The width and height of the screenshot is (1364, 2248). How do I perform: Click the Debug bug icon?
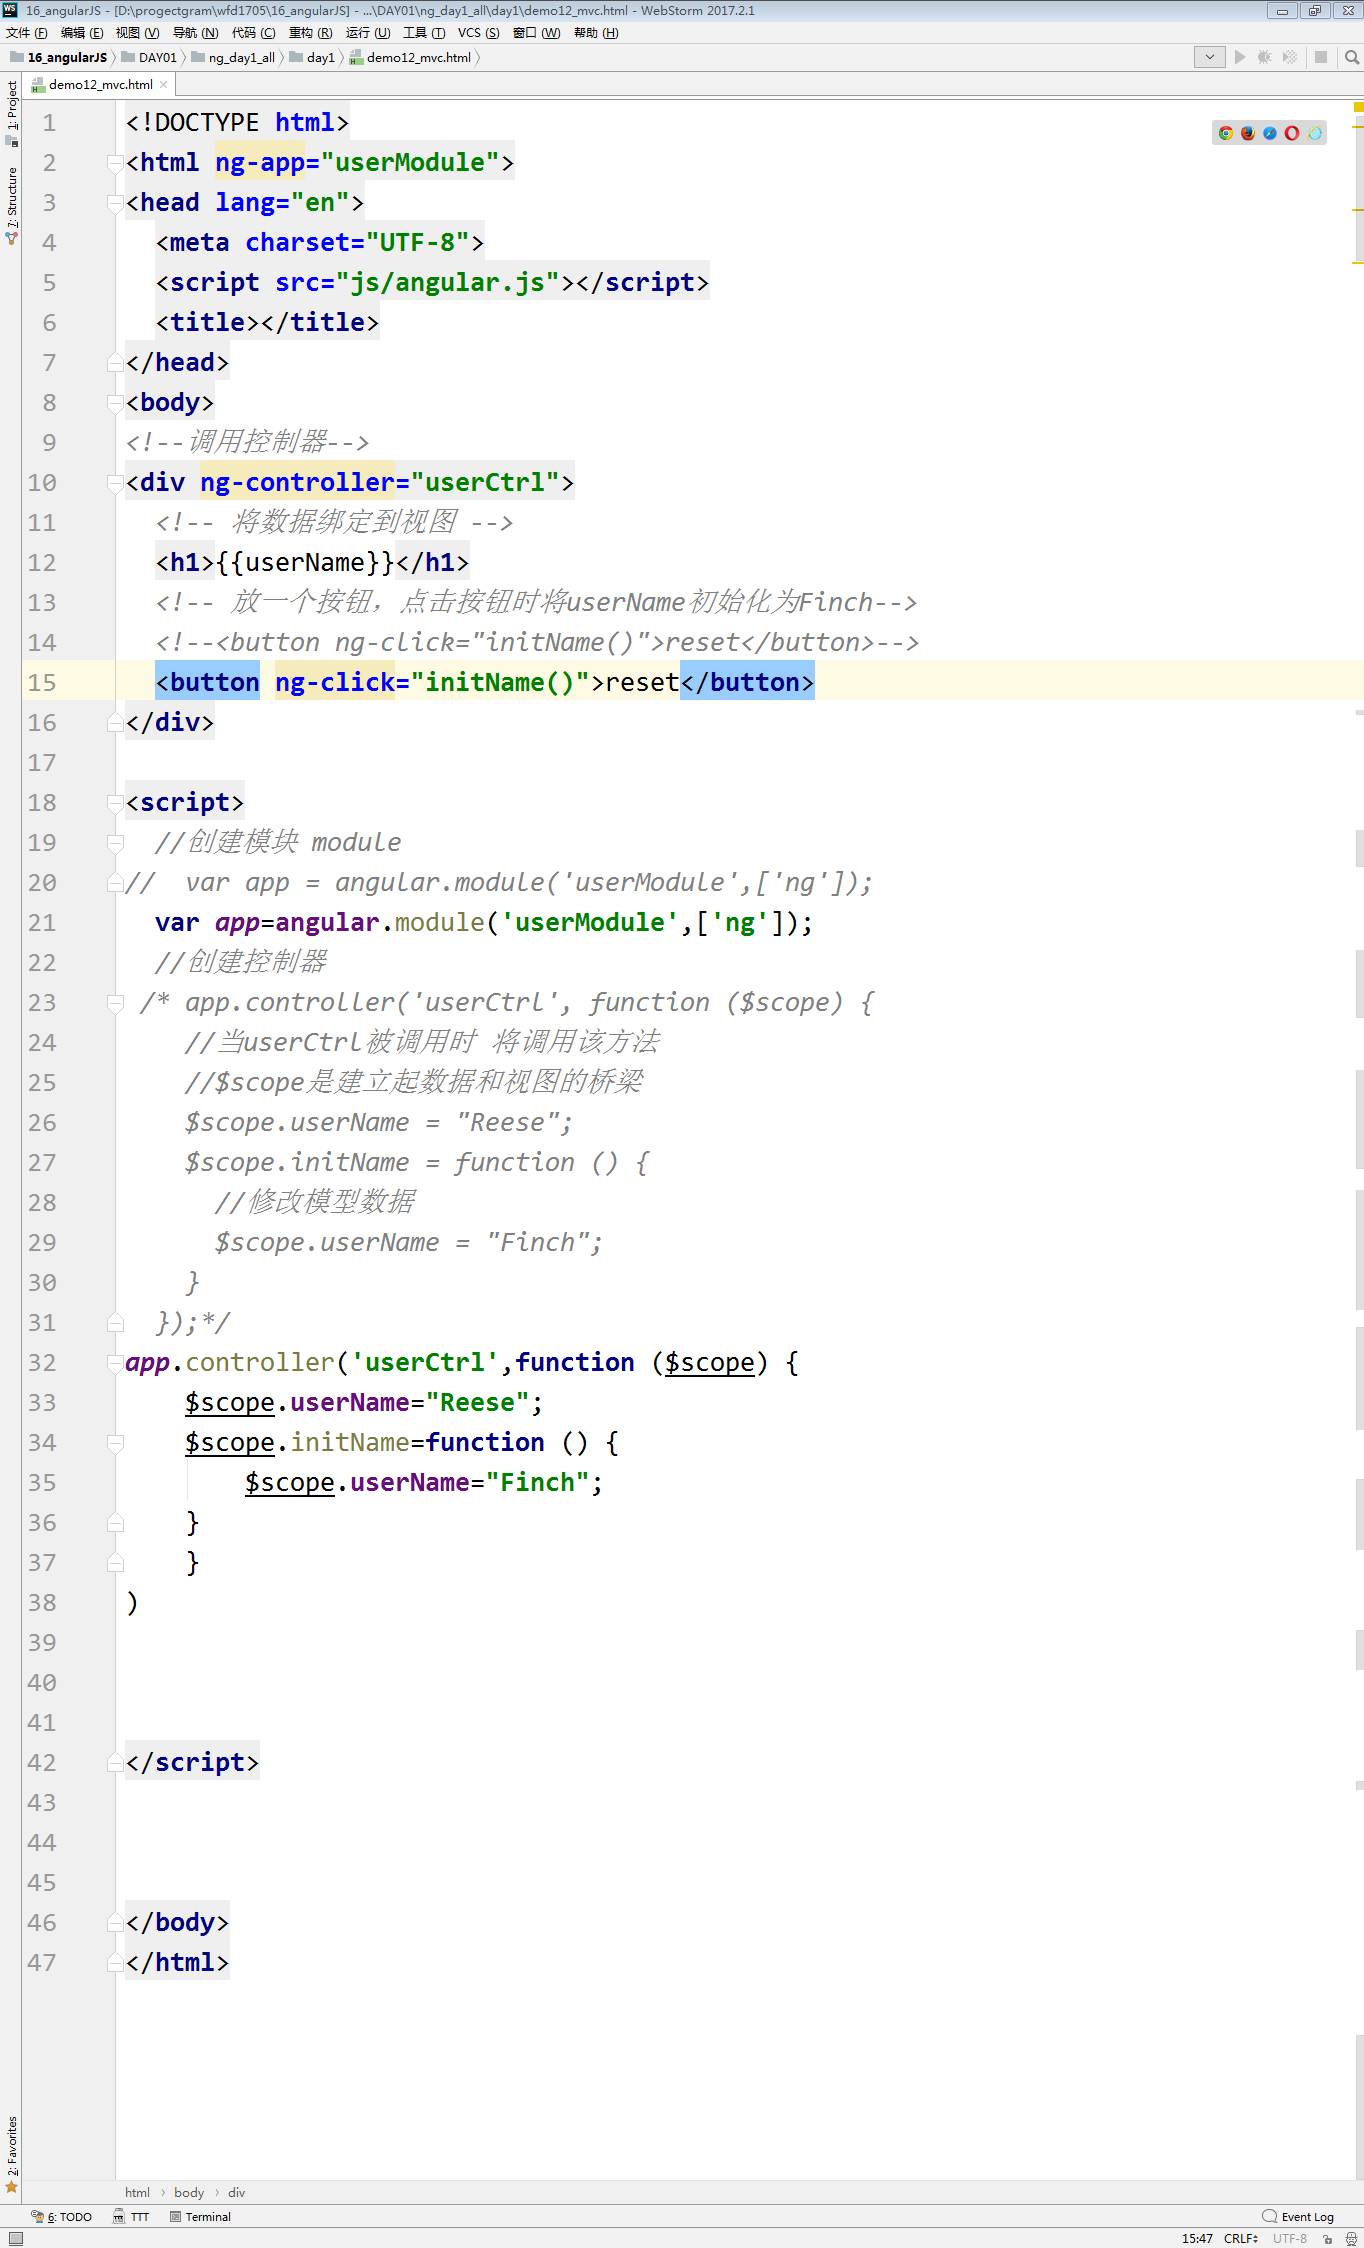click(1265, 57)
